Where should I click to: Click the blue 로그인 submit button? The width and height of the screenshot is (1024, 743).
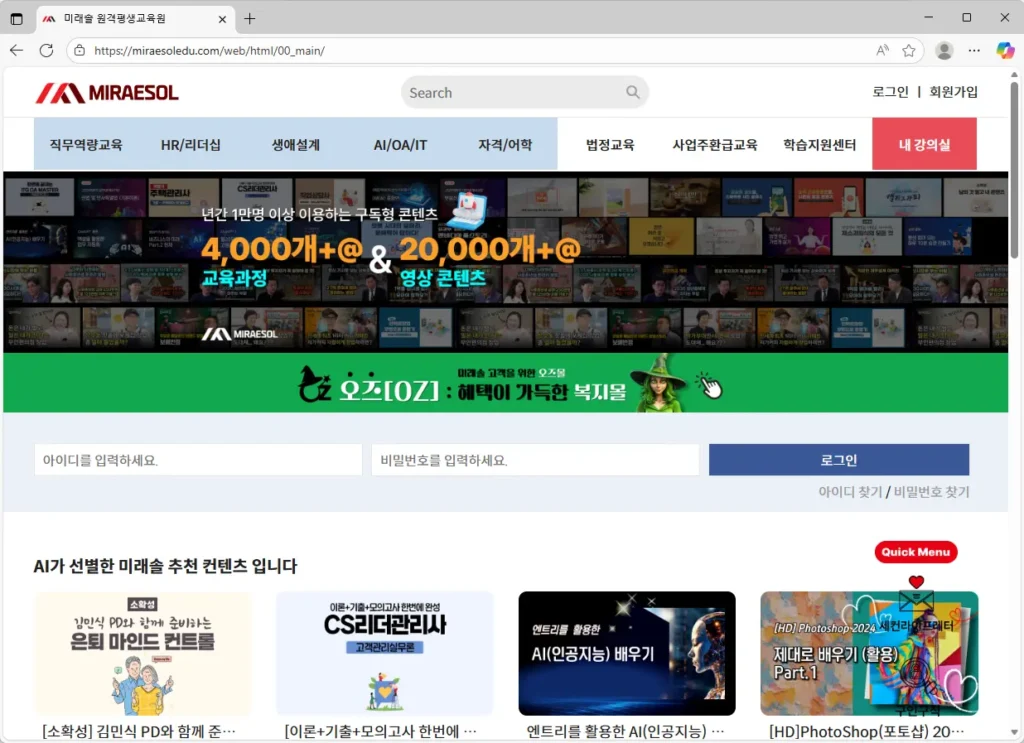839,460
